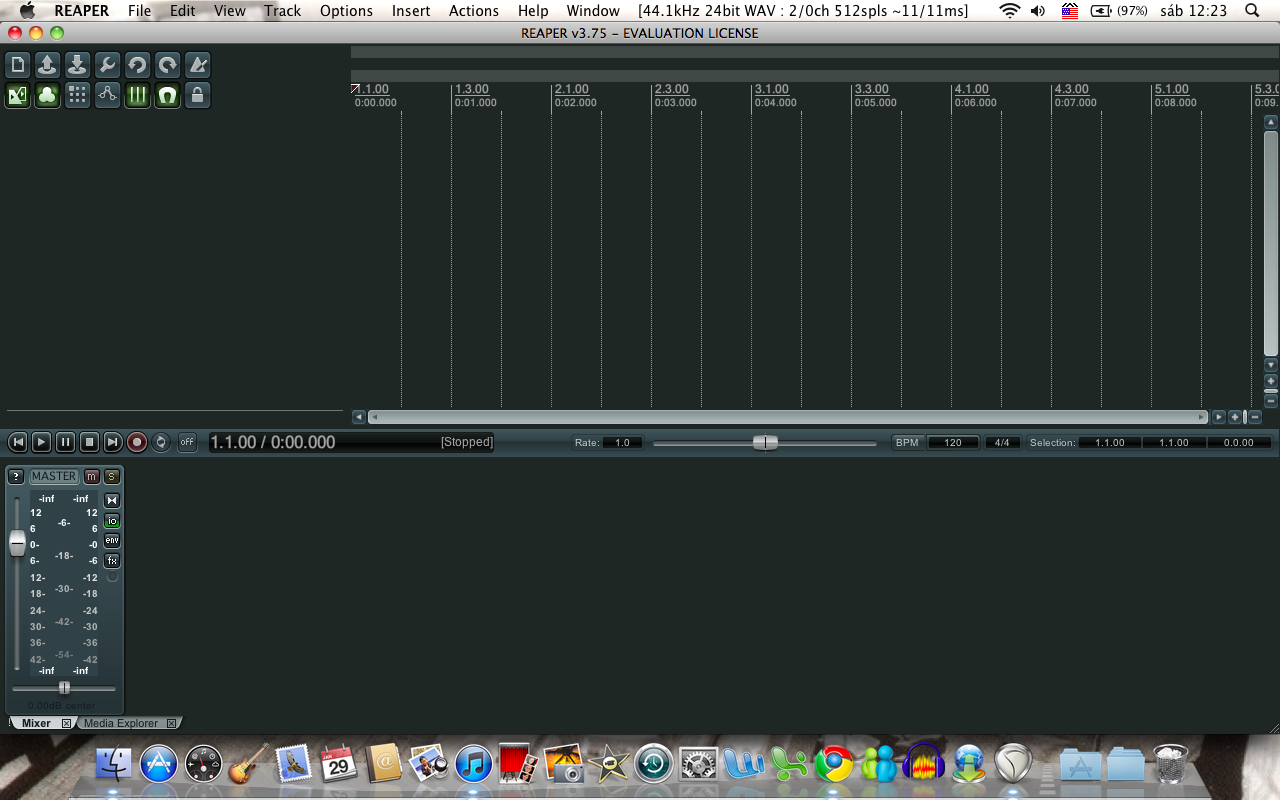The image size is (1280, 800).
Task: Click the Pause transport button
Action: (x=65, y=442)
